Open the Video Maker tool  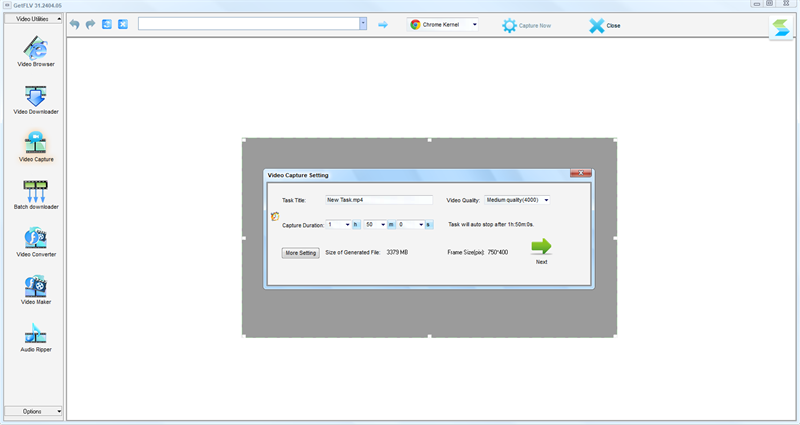[36, 289]
